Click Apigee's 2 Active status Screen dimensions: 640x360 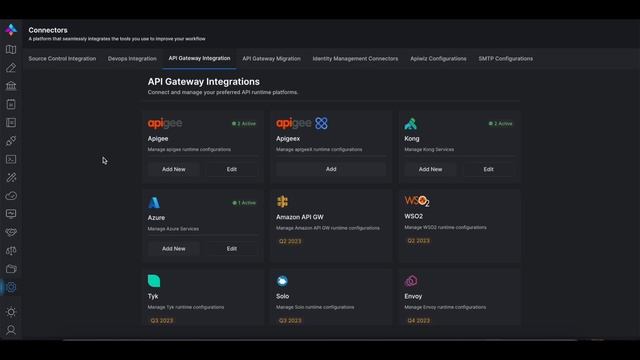pyautogui.click(x=244, y=123)
